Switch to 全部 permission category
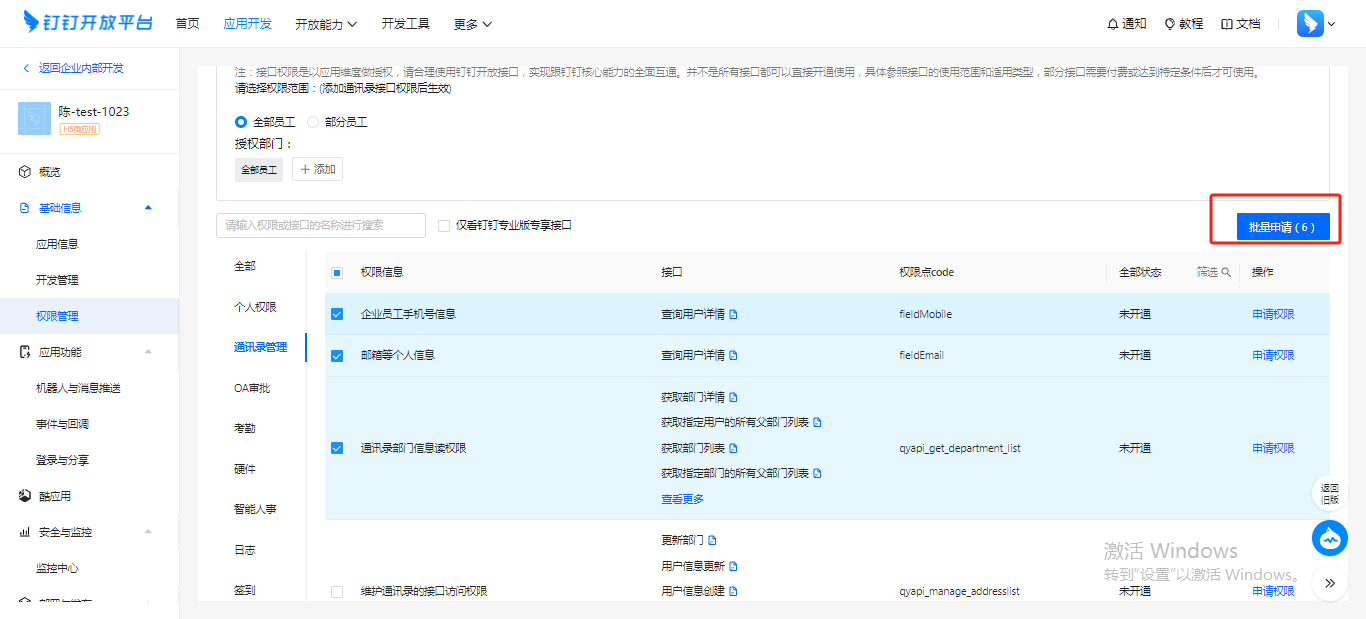1366x619 pixels. (x=245, y=266)
